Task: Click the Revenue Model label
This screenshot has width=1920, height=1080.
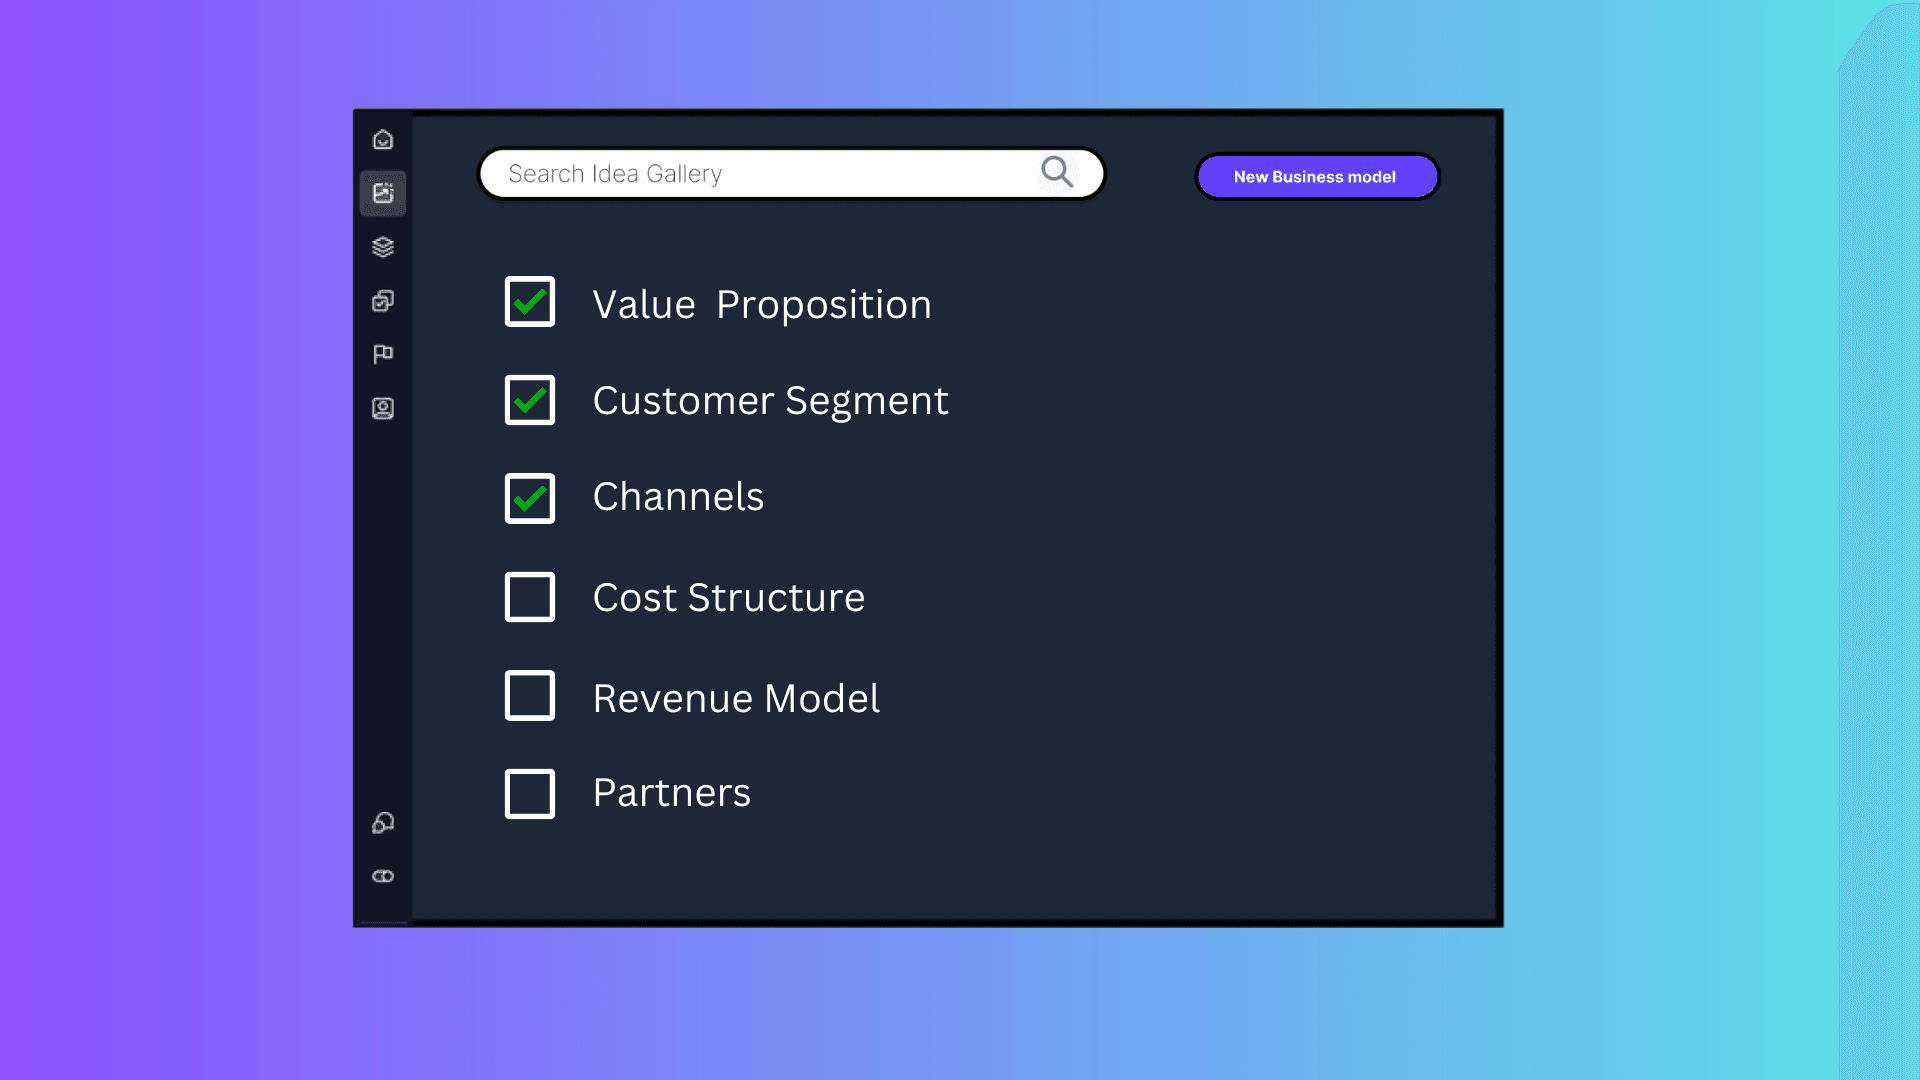Action: tap(736, 698)
